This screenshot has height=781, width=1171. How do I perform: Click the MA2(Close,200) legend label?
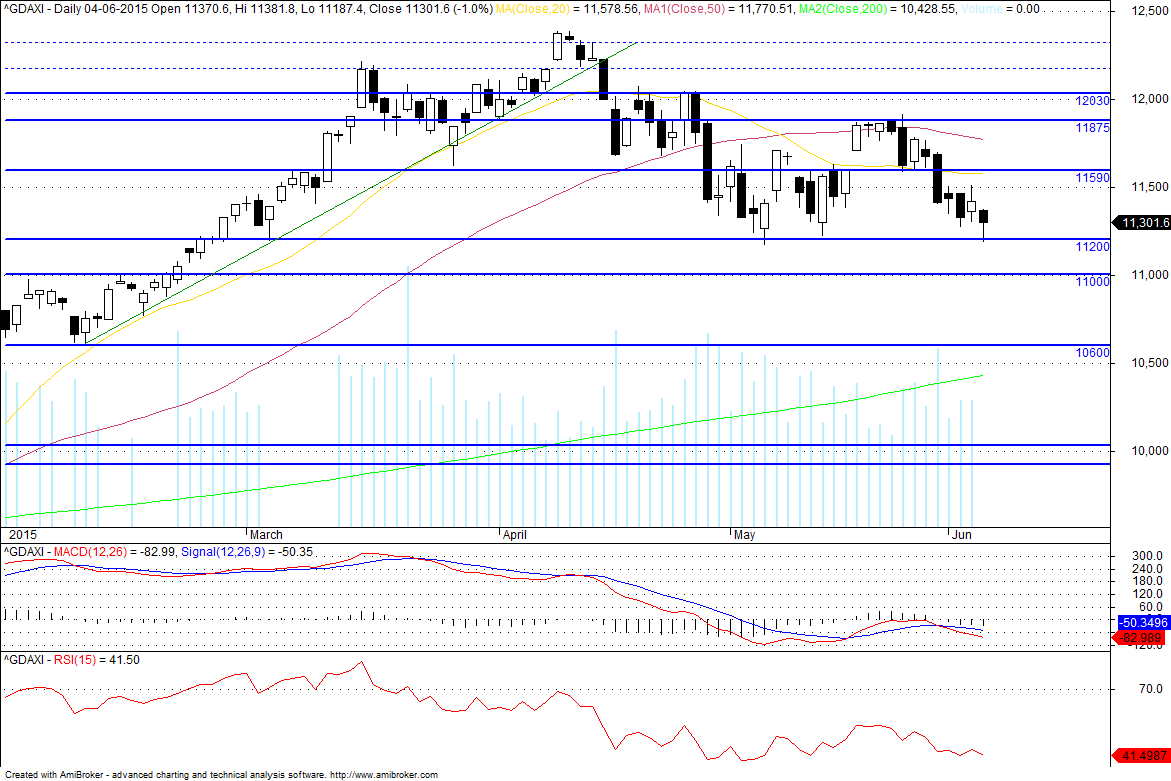pyautogui.click(x=839, y=9)
